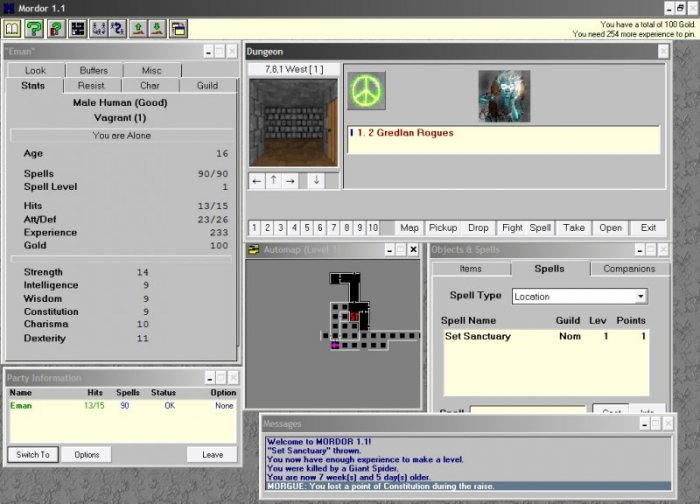Click the Automap window title icon
The height and width of the screenshot is (504, 700).
254,250
